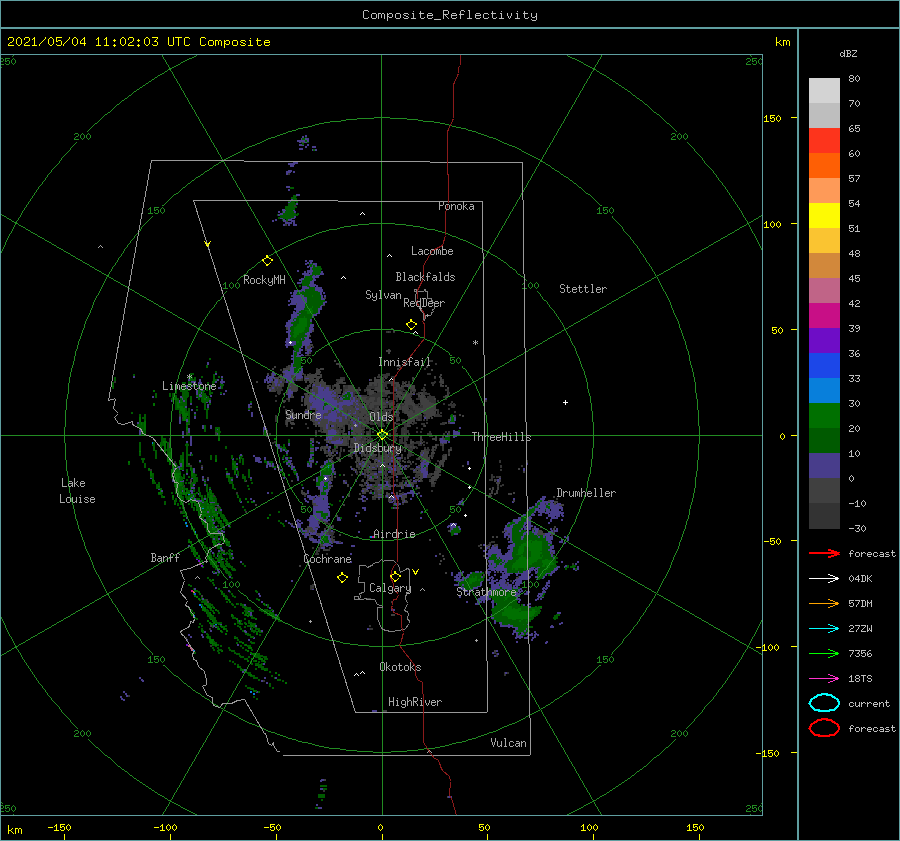Click the 04DK legend text
The height and width of the screenshot is (841, 900).
tap(860, 578)
